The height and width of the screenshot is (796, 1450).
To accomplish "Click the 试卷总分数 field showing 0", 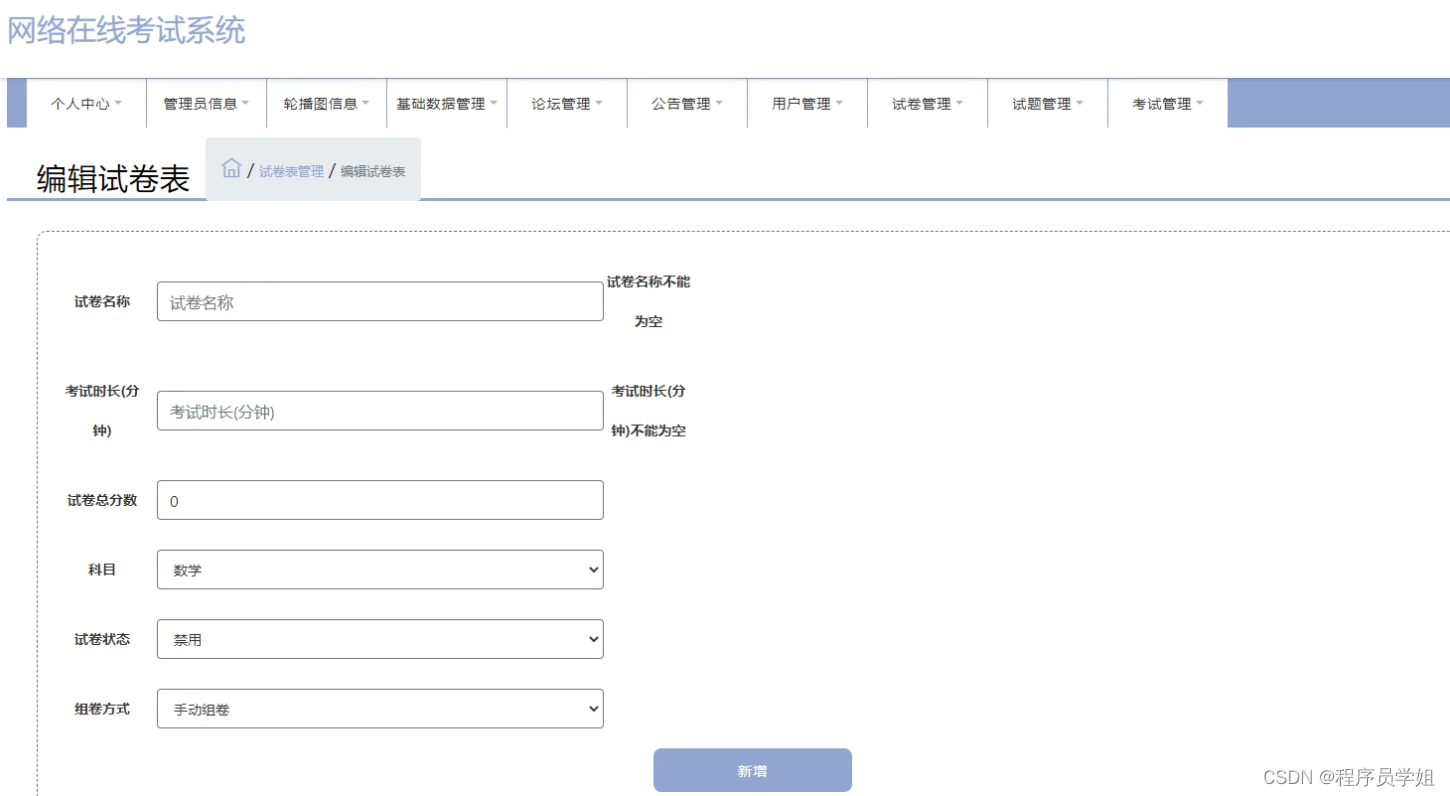I will click(x=380, y=500).
